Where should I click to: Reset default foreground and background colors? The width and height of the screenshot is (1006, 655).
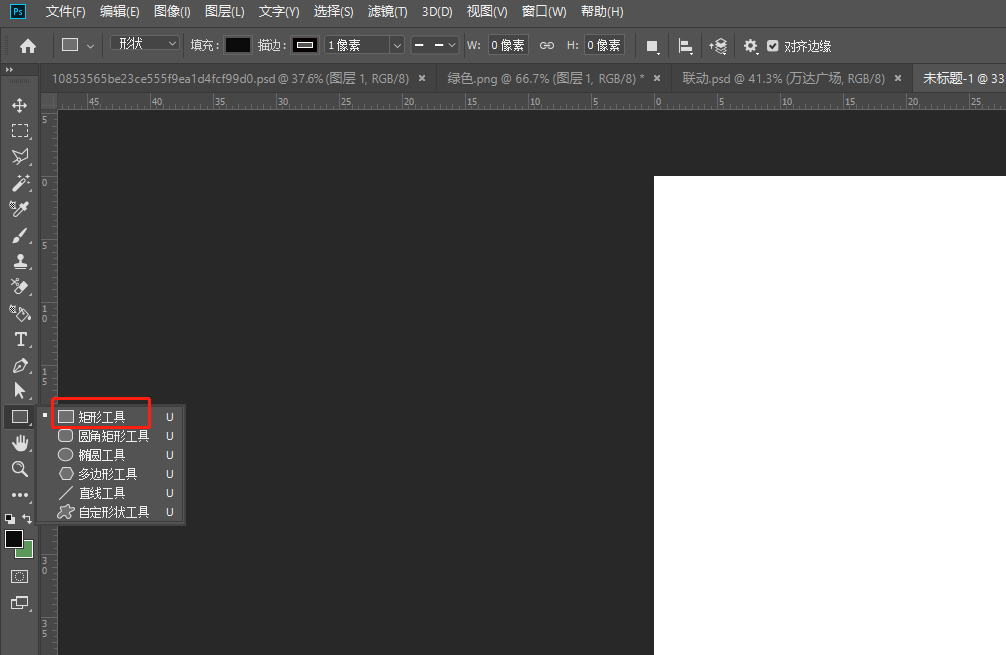pos(10,518)
